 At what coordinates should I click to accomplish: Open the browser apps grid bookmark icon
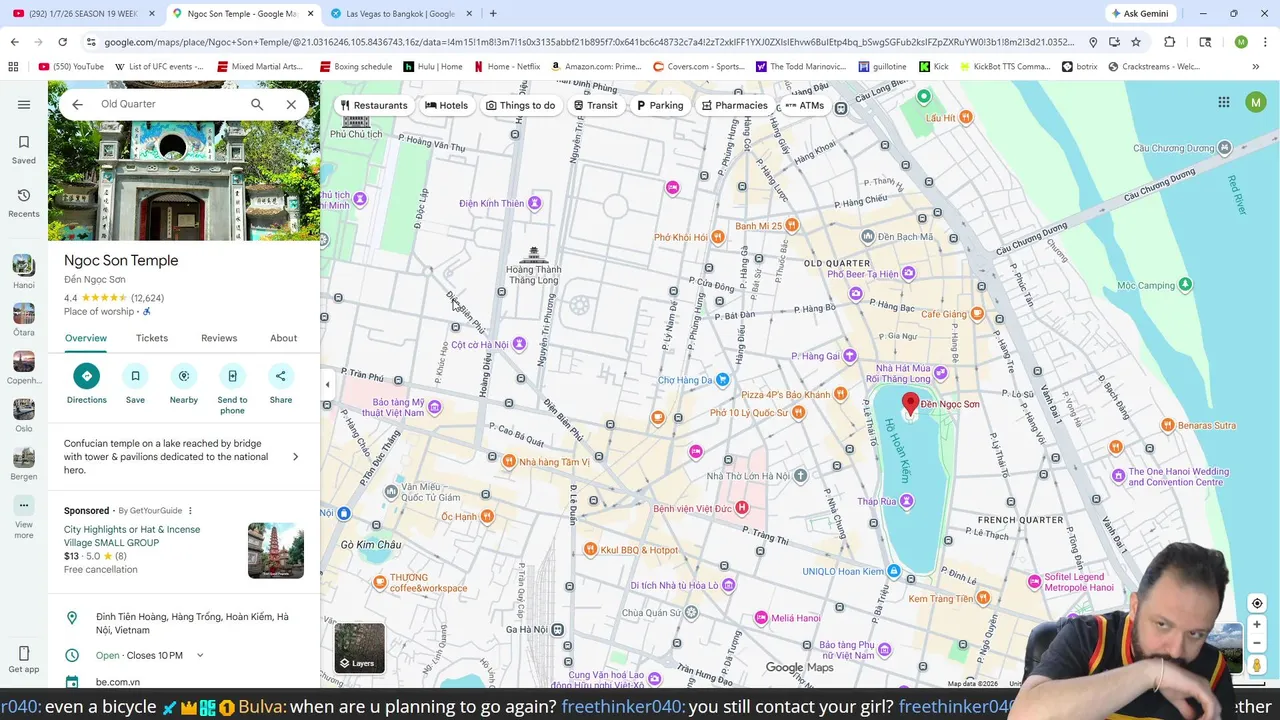point(13,67)
